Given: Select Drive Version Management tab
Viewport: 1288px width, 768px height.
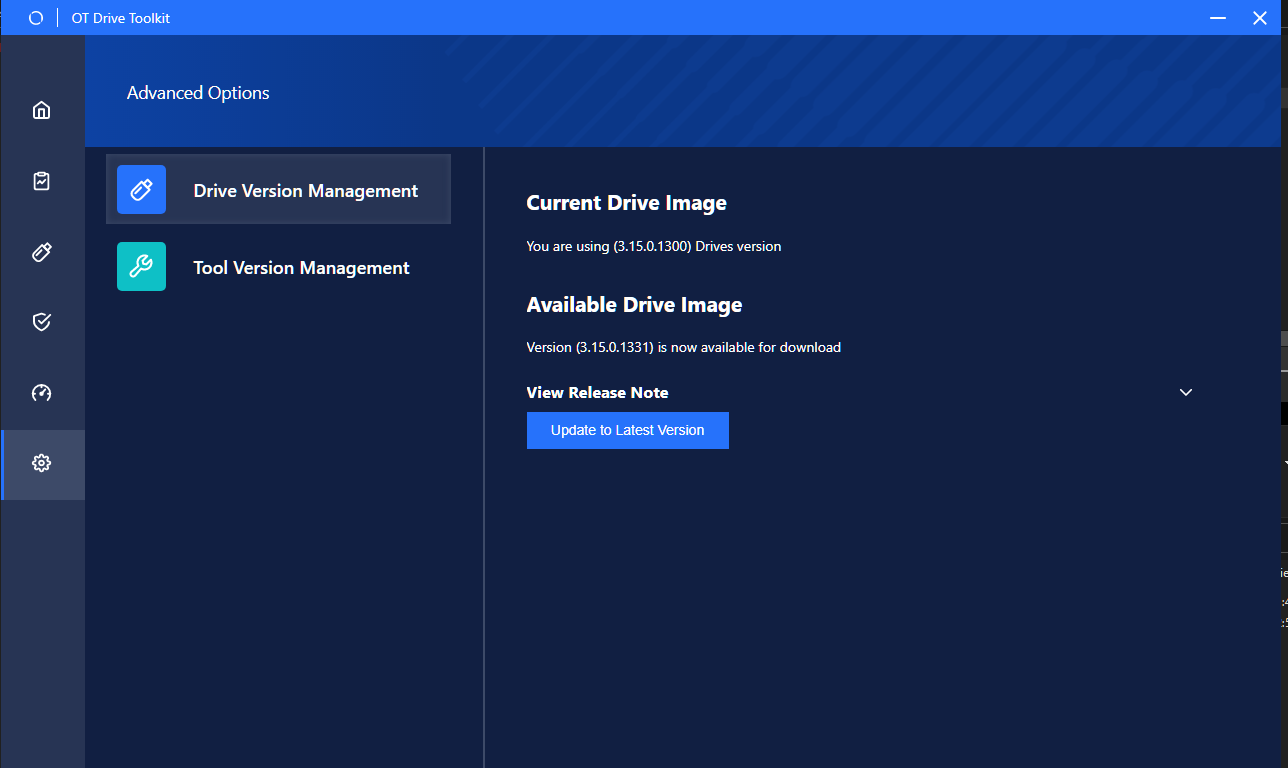Looking at the screenshot, I should [278, 189].
